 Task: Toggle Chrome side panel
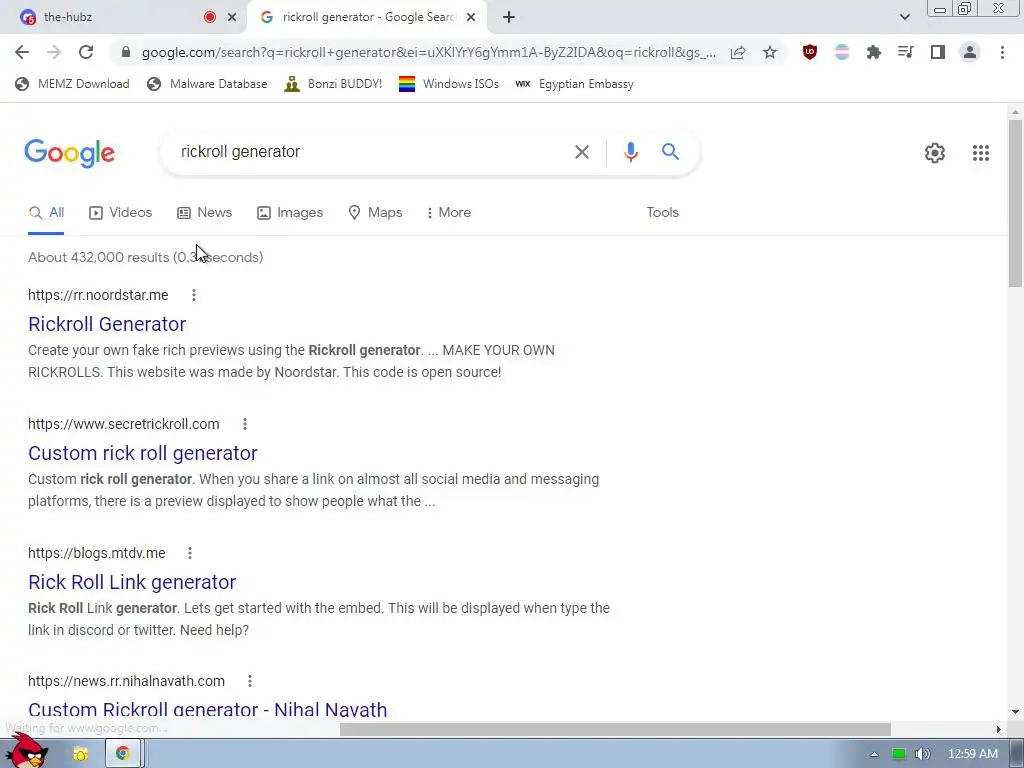point(938,52)
